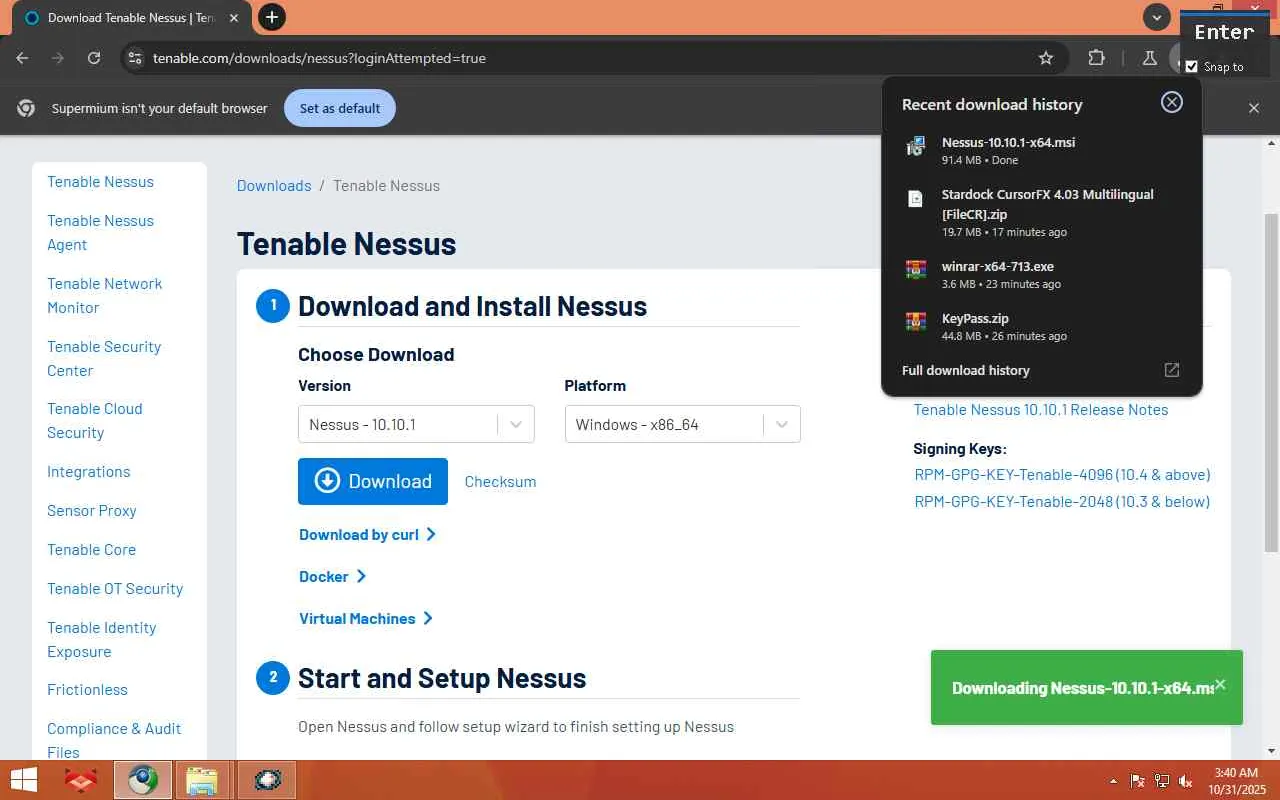Viewport: 1280px width, 800px height.
Task: Expand Download by curl section
Action: (368, 534)
